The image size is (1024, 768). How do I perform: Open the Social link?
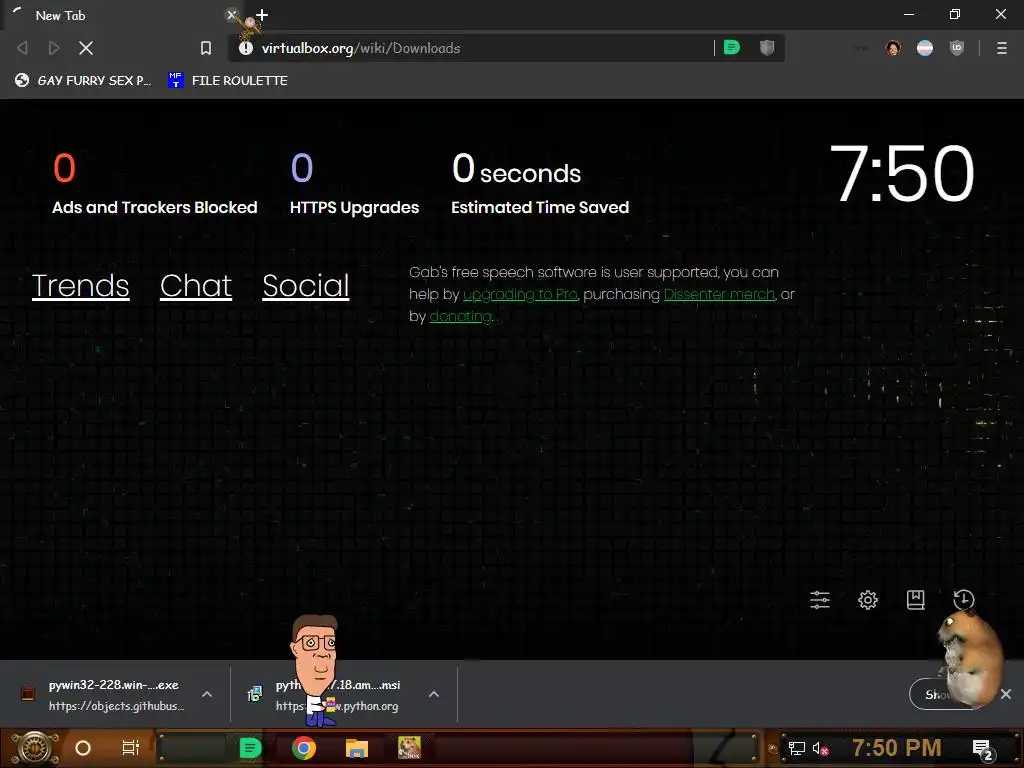pos(306,285)
